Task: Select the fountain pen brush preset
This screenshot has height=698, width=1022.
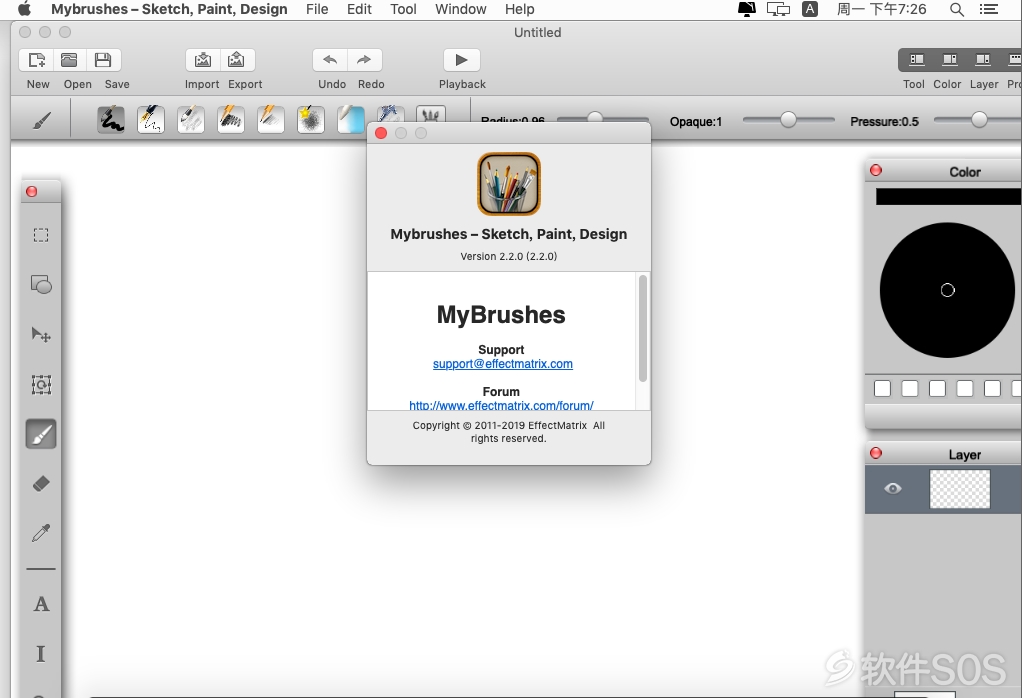Action: 151,119
